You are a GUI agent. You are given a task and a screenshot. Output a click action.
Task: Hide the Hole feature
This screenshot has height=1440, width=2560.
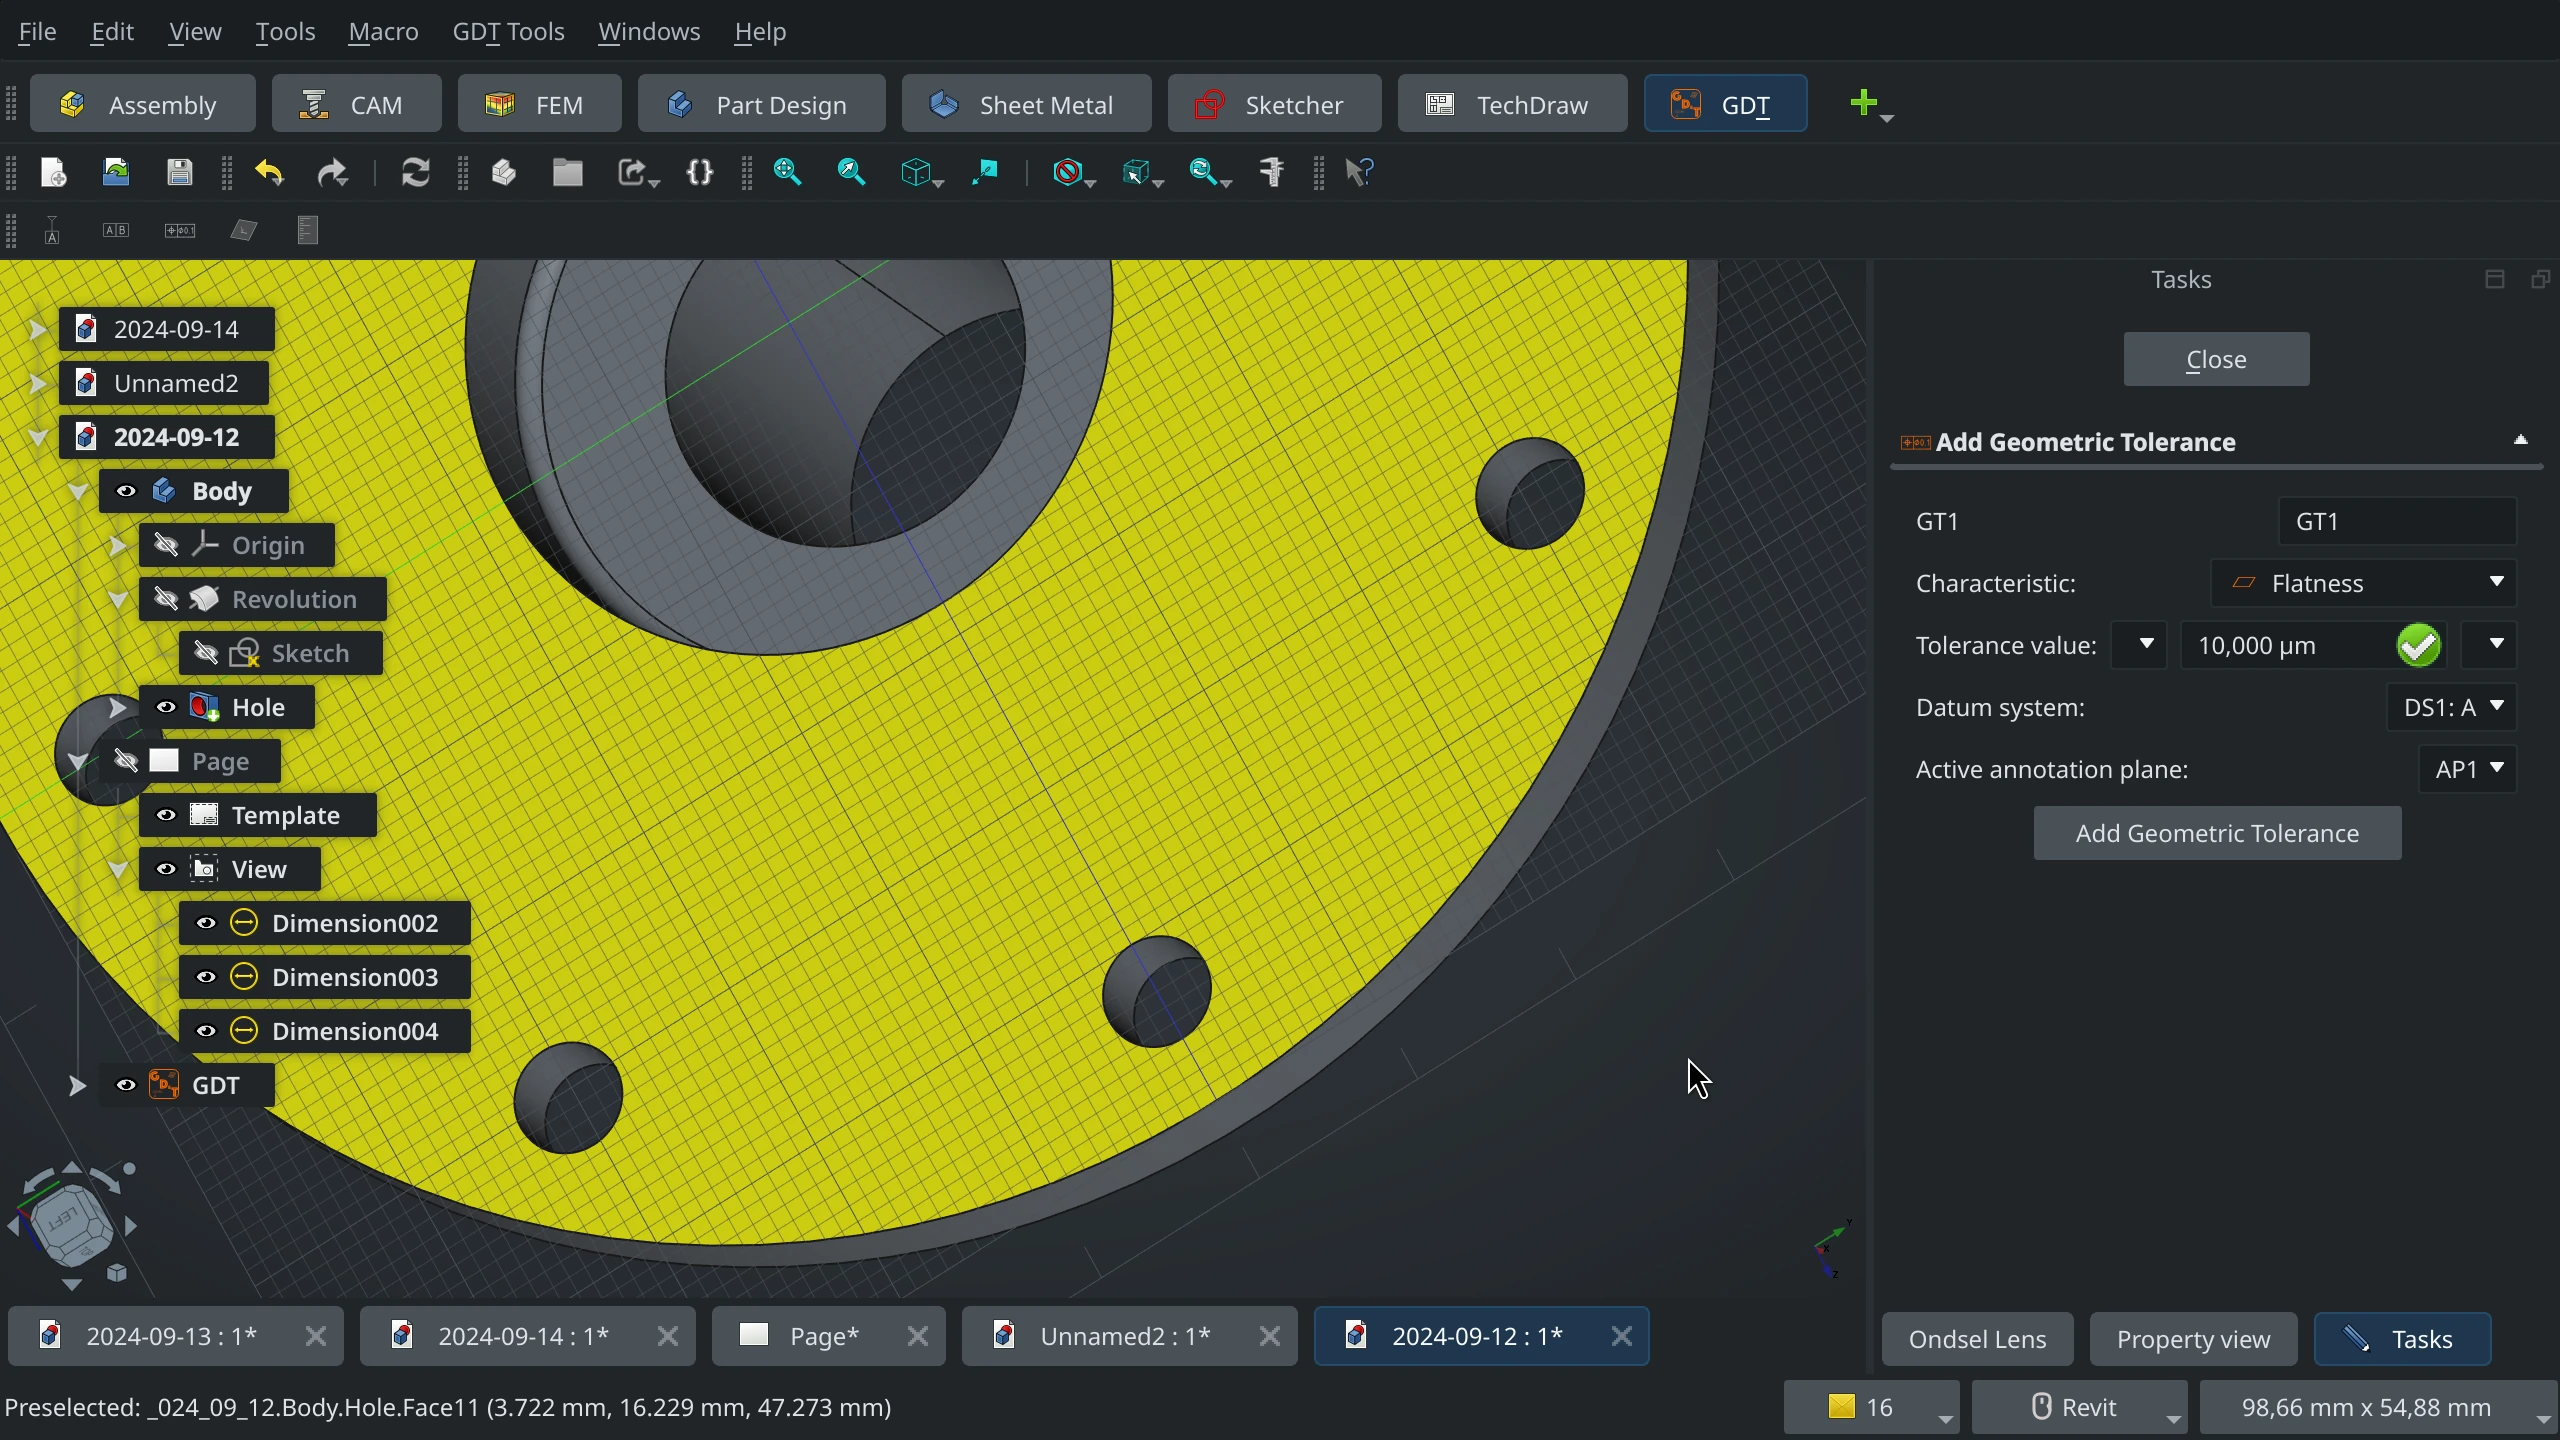(166, 707)
